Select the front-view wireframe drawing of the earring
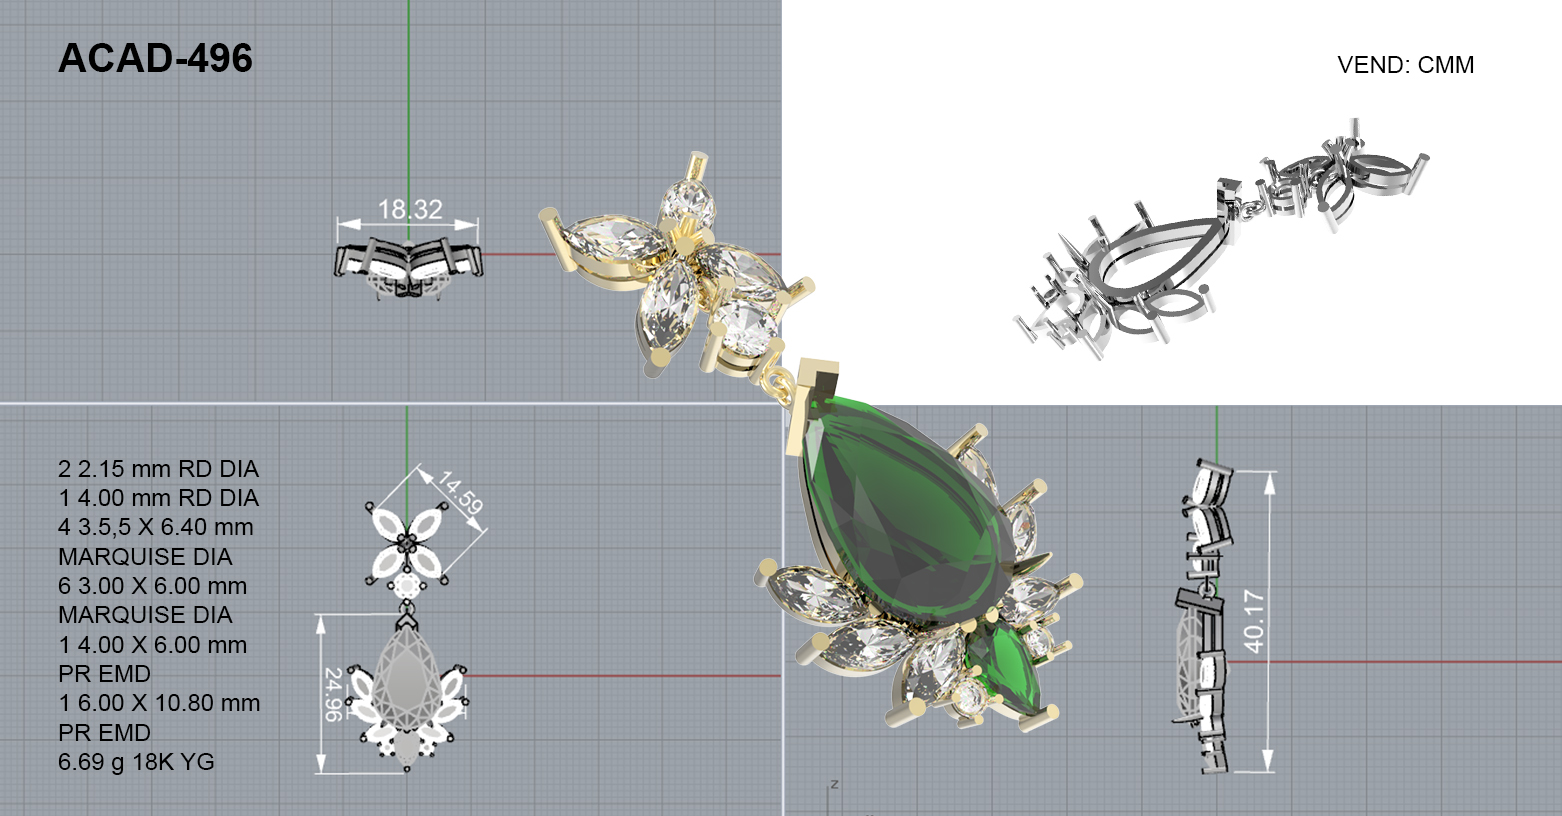Image resolution: width=1562 pixels, height=816 pixels. click(408, 637)
